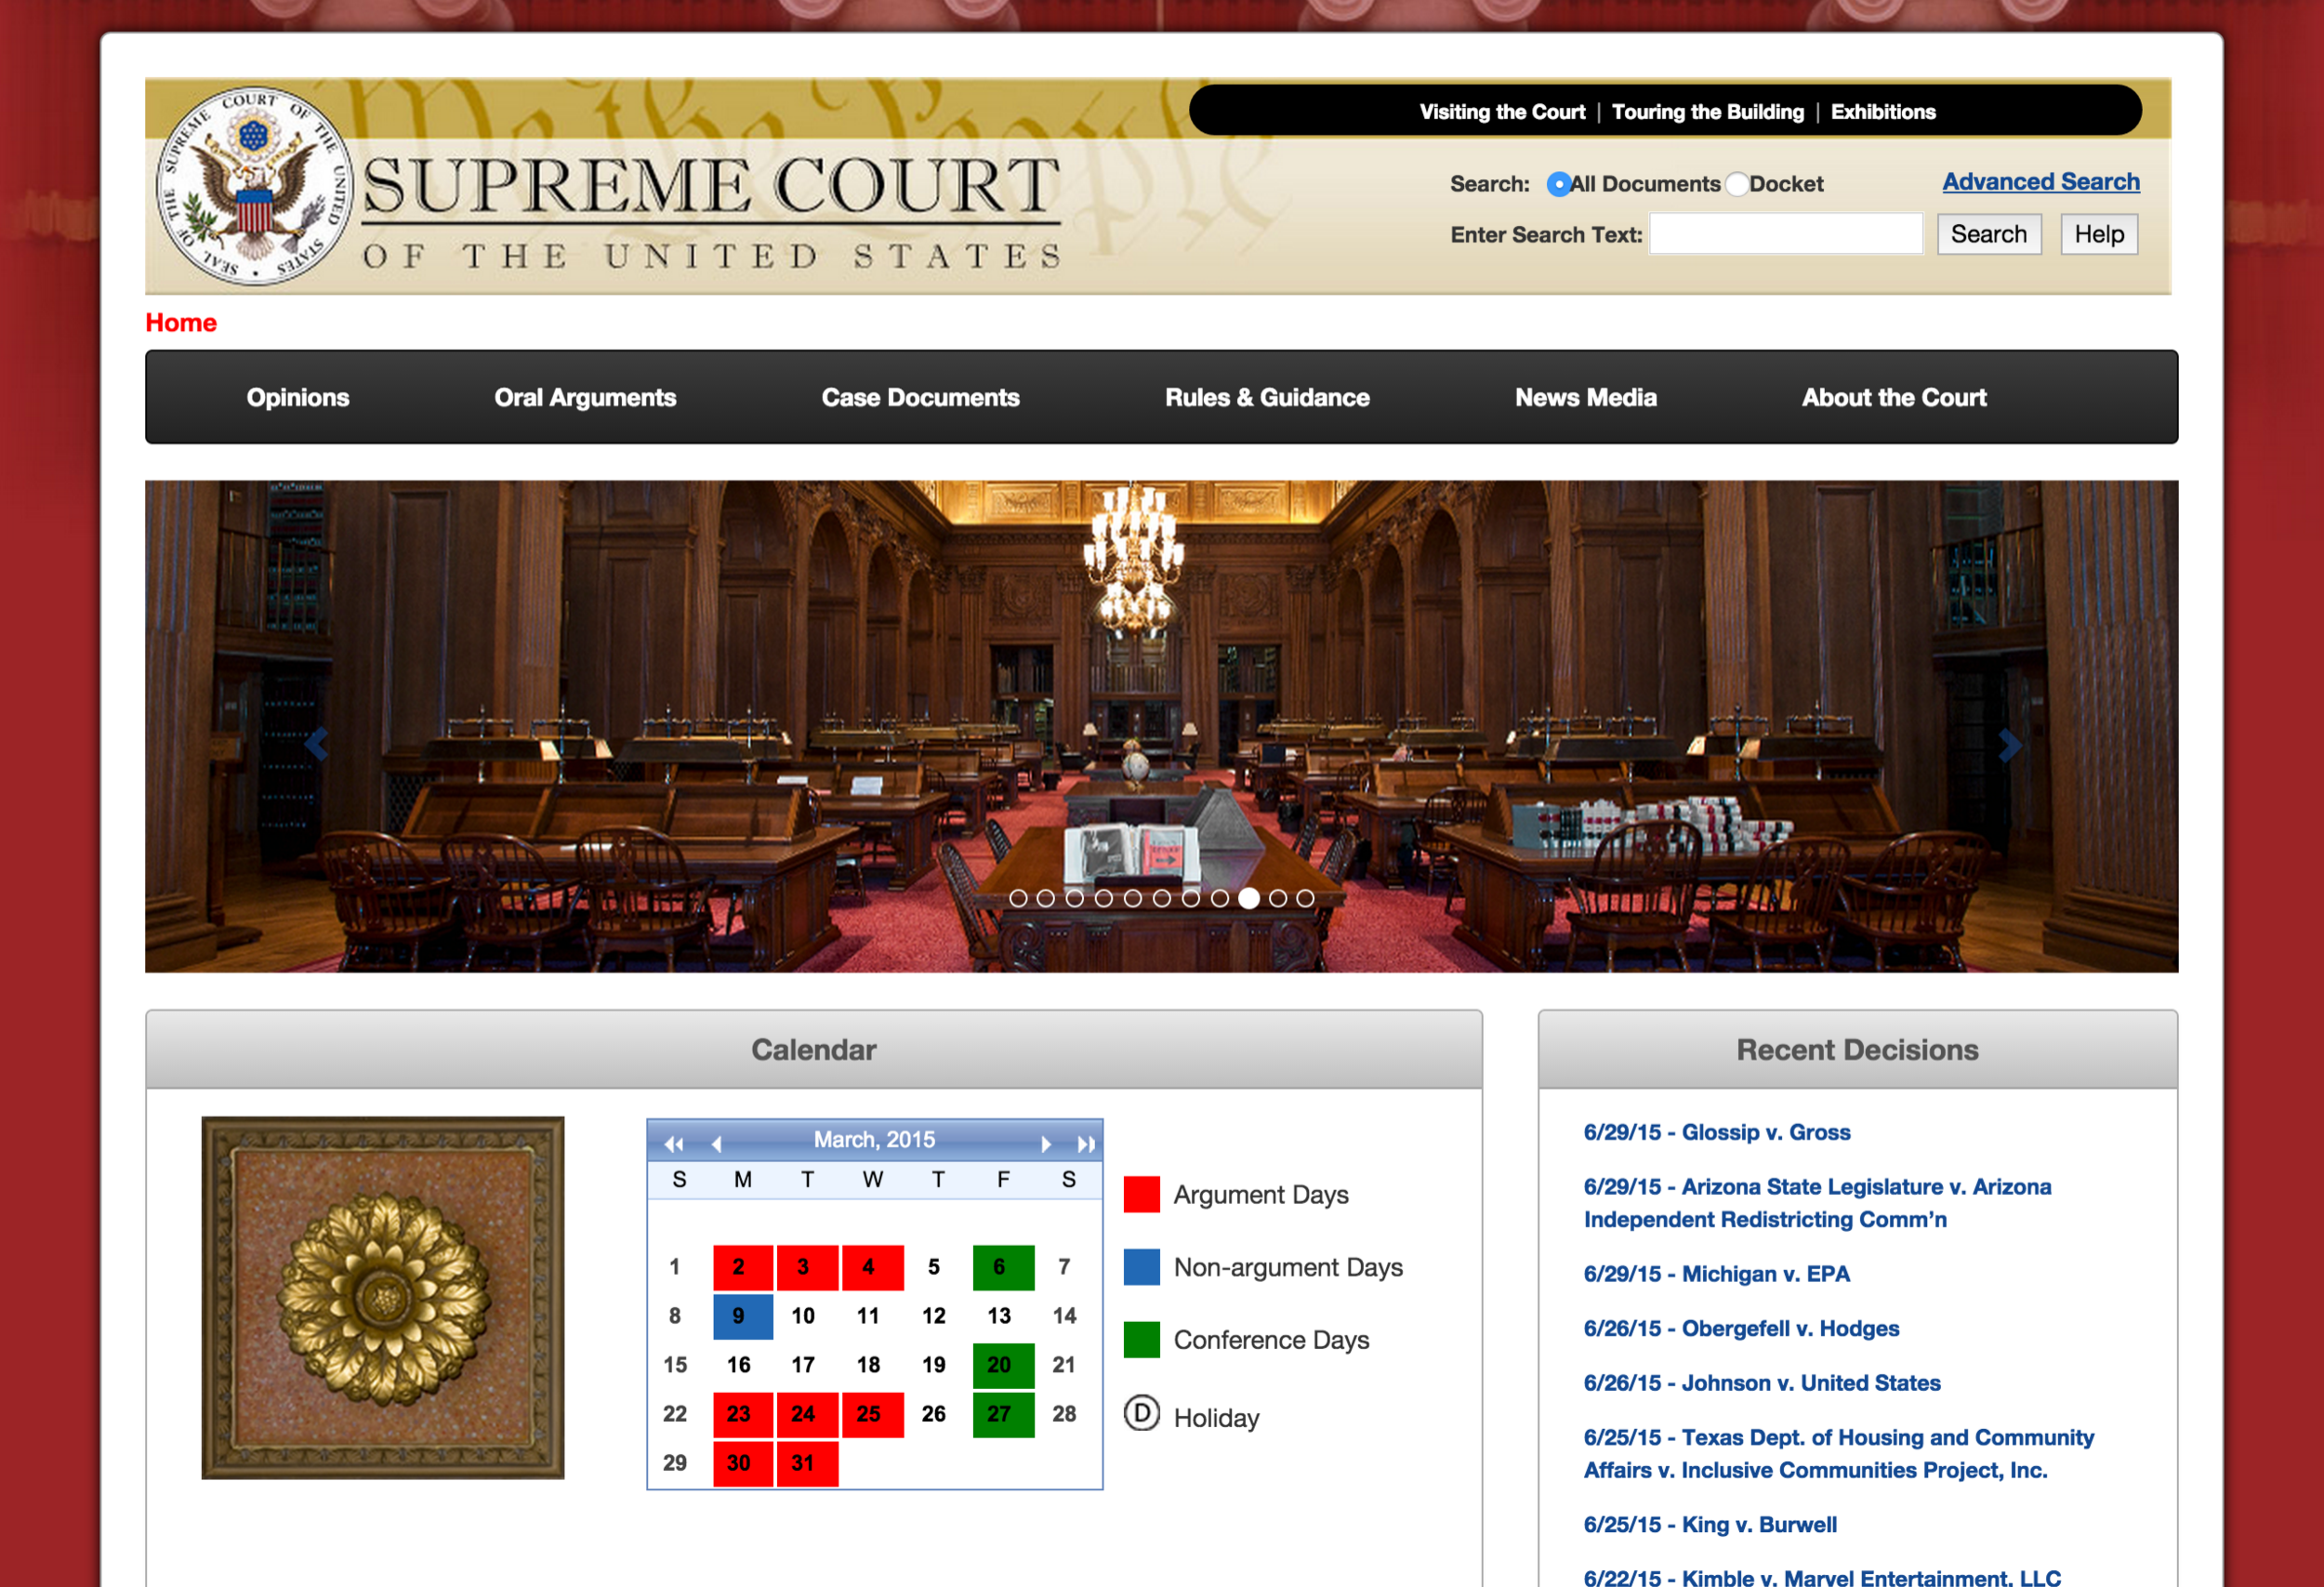This screenshot has height=1587, width=2324.
Task: Open the Opinions menu
Action: point(298,397)
